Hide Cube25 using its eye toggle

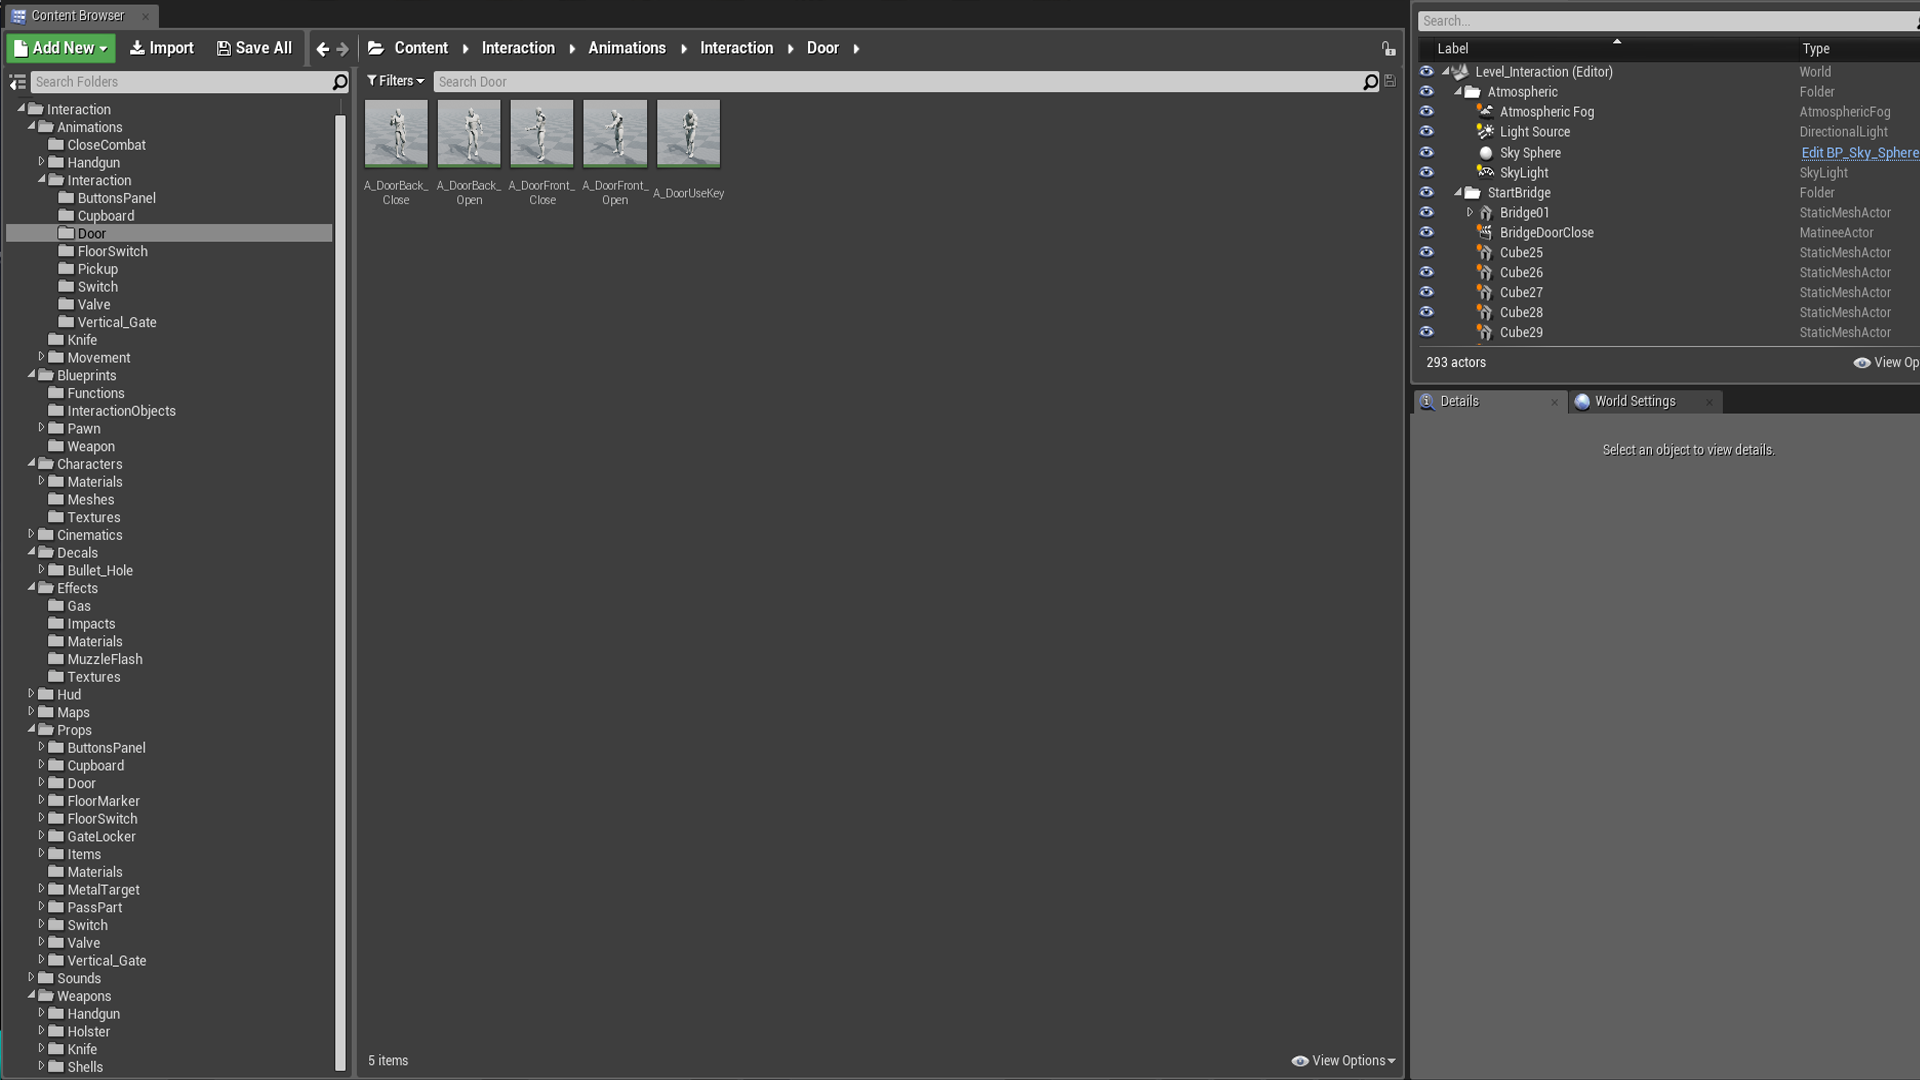(x=1427, y=252)
